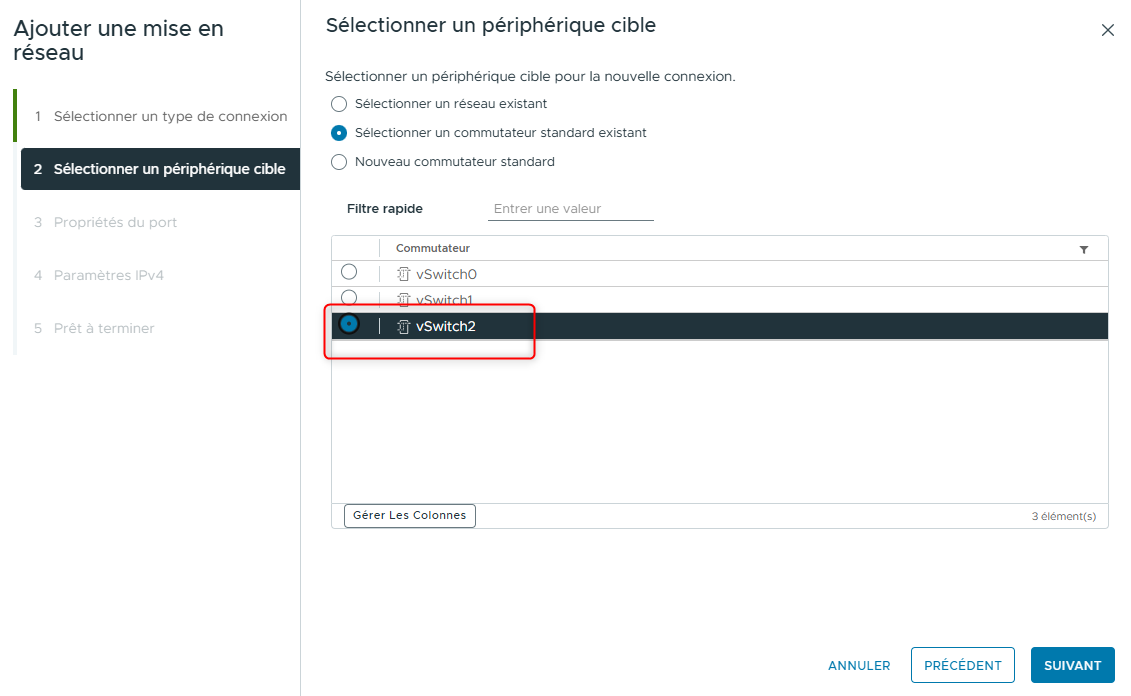Click the switch icon next to vSwitch1
Image resolution: width=1131 pixels, height=696 pixels.
[404, 299]
